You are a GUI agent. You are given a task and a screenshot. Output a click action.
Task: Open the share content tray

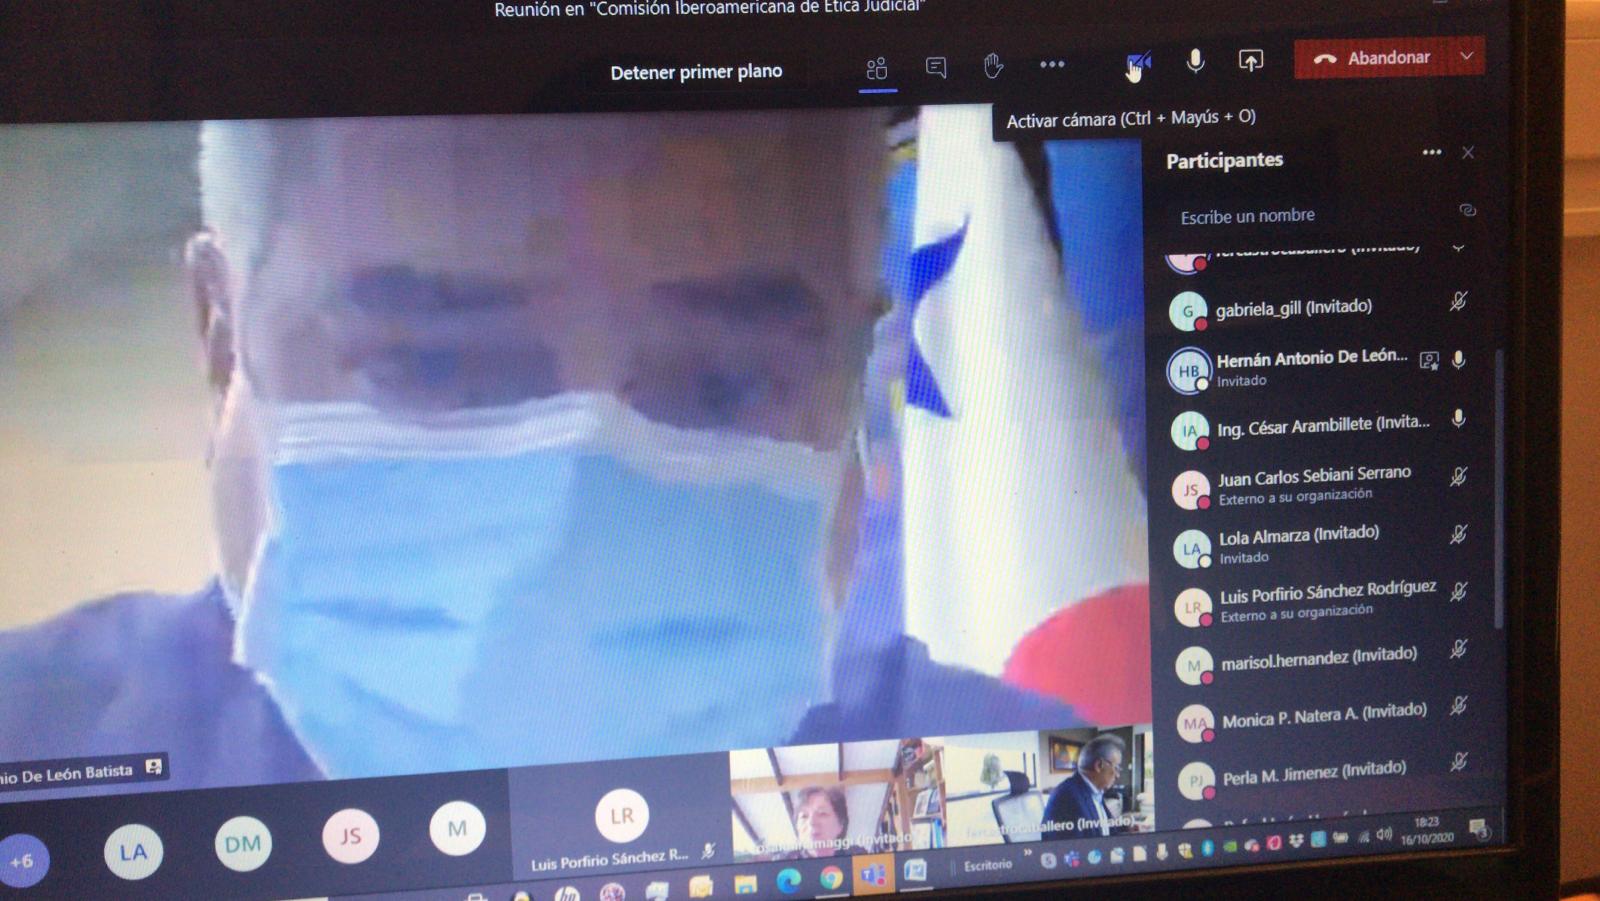[x=1251, y=60]
